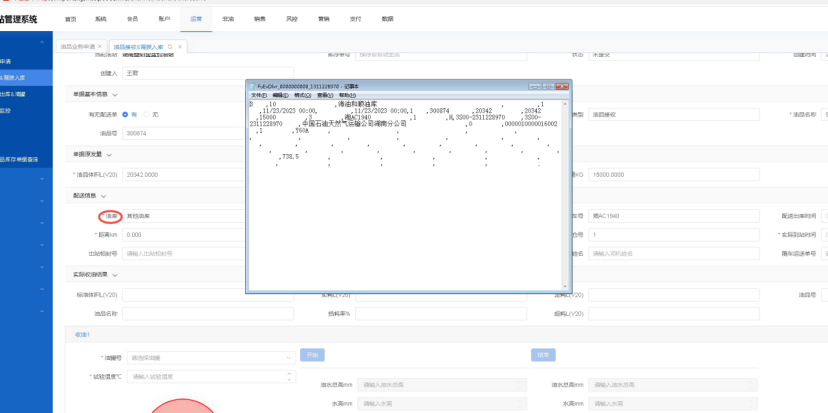The image size is (828, 413).
Task: Expand 实际收油结果 section chevron
Action: point(115,274)
